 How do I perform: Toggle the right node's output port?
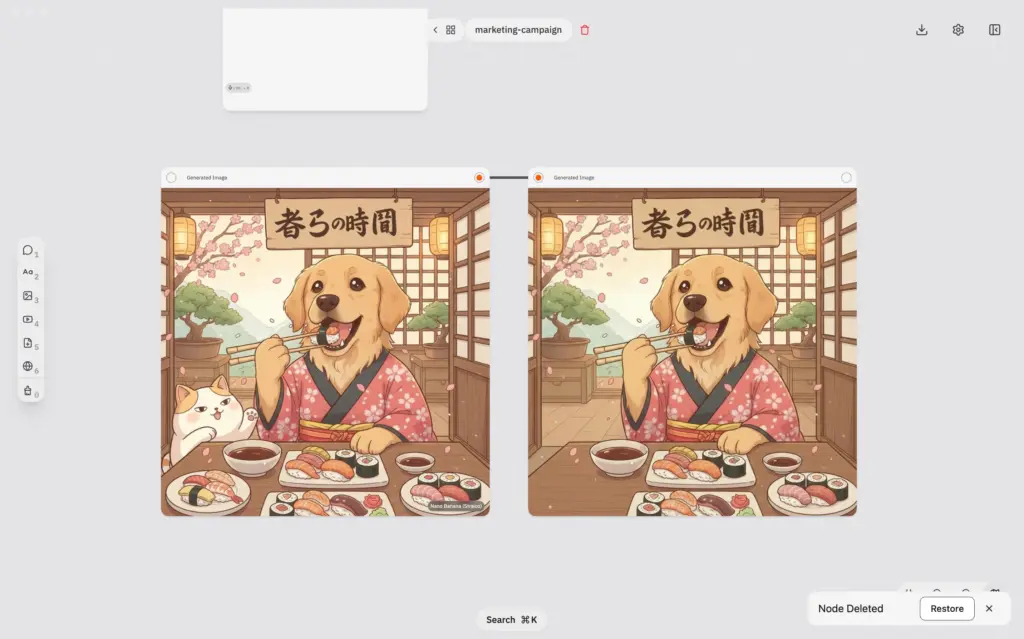(x=846, y=176)
